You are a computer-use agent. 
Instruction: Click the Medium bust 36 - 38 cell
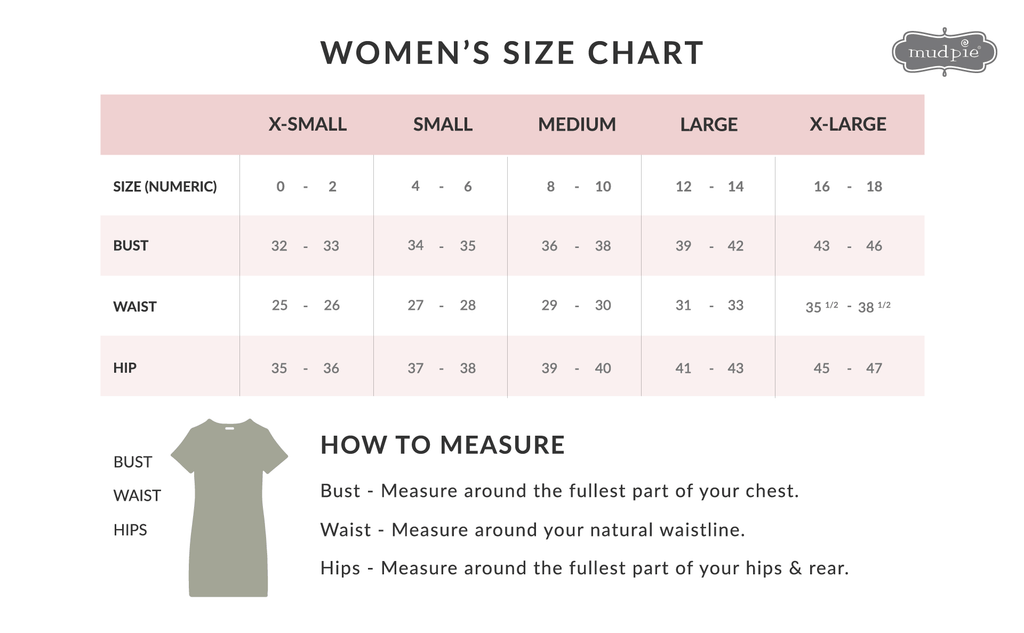(x=576, y=246)
